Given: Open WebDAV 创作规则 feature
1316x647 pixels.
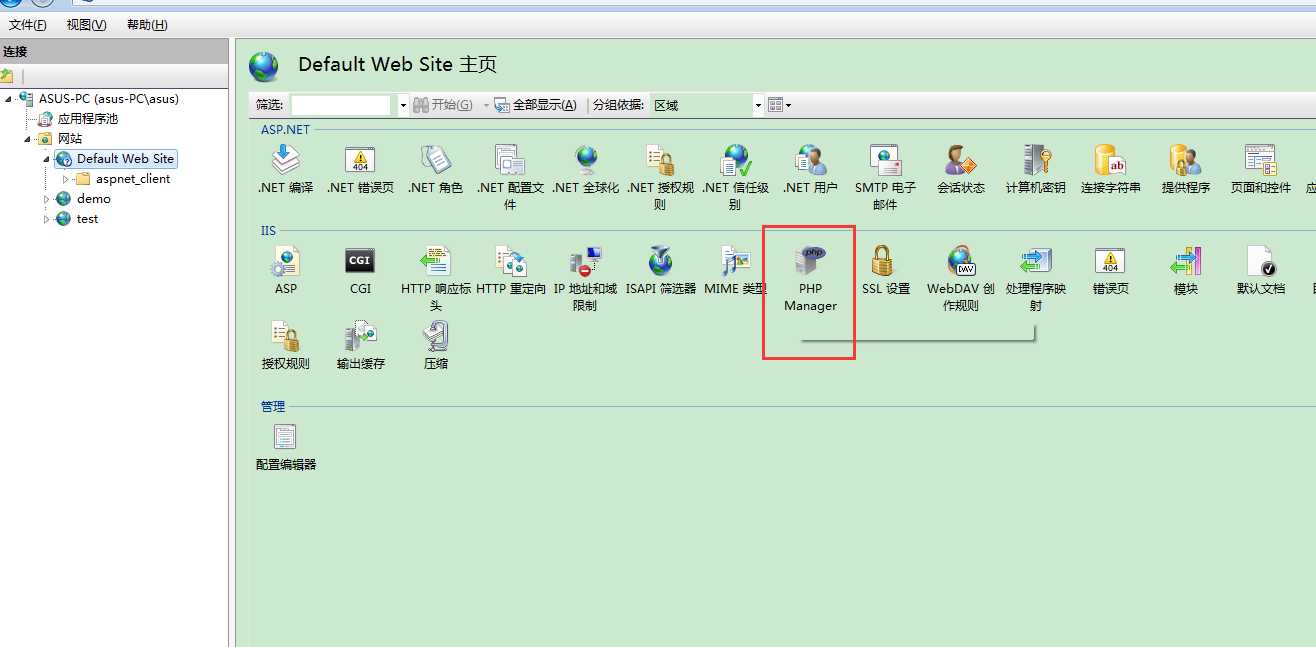Looking at the screenshot, I should pyautogui.click(x=961, y=278).
